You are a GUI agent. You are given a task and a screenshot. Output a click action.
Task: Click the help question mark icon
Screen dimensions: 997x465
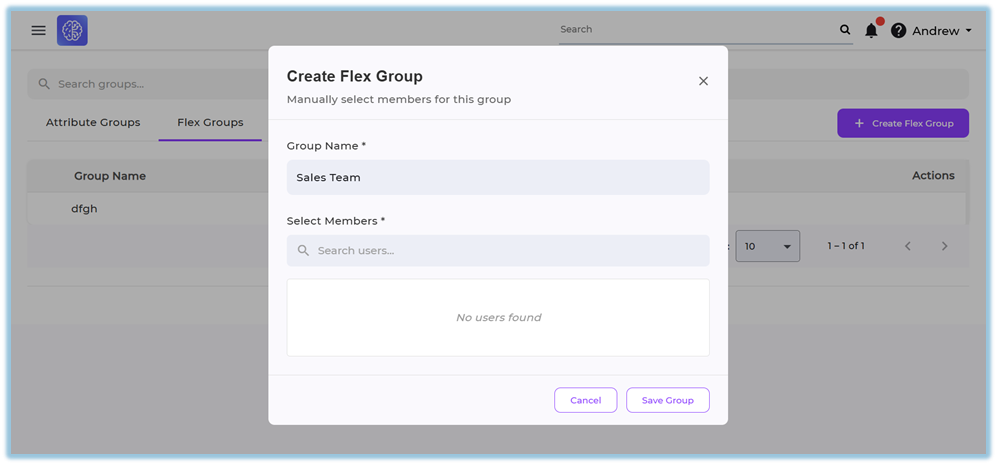(898, 31)
